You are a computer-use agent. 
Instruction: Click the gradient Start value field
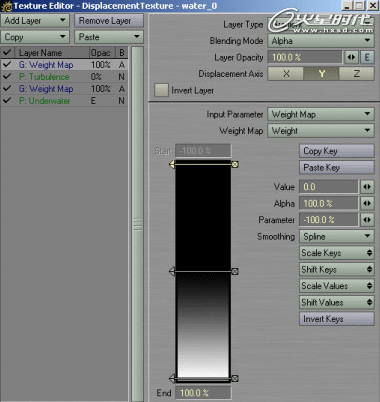pos(203,150)
